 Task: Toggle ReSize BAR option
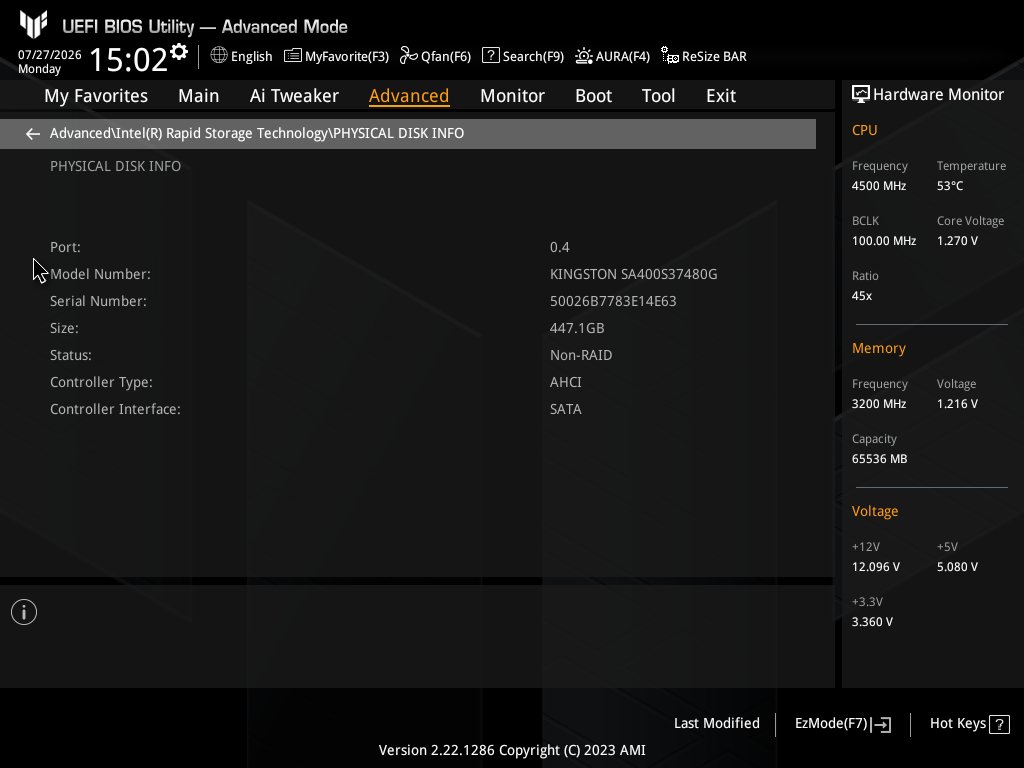pyautogui.click(x=704, y=56)
